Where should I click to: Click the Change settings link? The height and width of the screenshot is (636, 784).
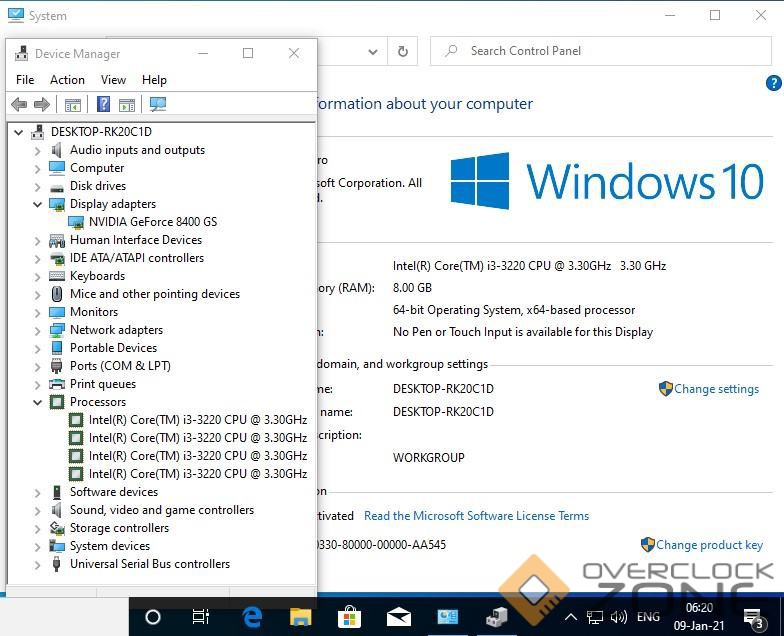(716, 389)
